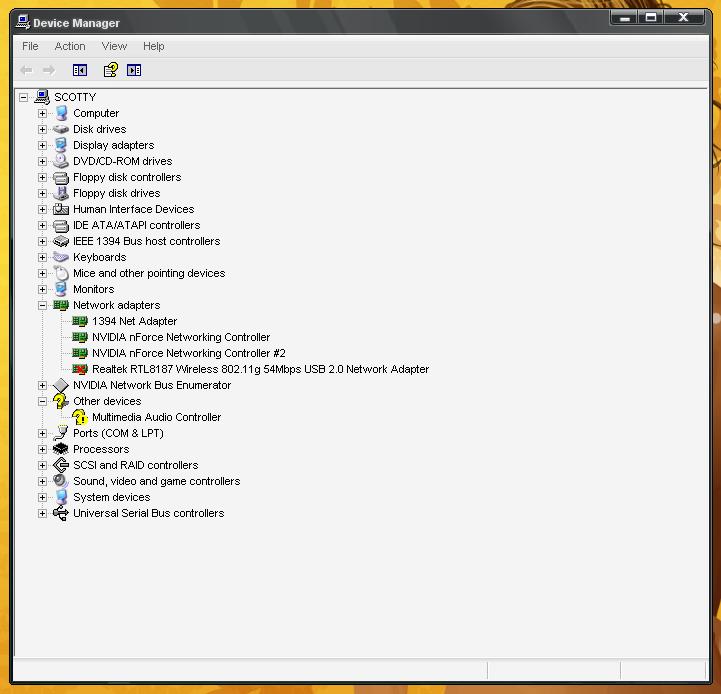
Task: Click the Disk drives icon
Action: coord(61,129)
